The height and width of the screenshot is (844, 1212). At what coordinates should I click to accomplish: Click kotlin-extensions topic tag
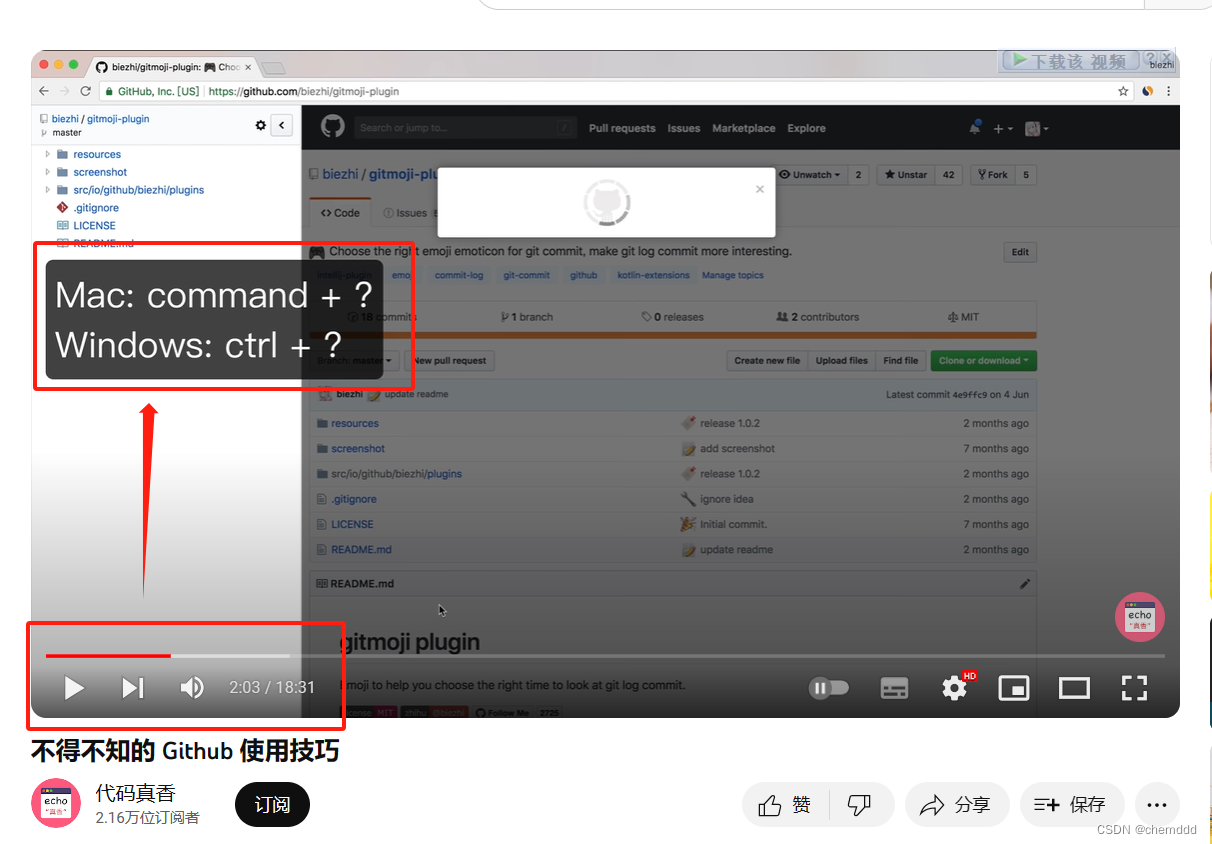[653, 275]
